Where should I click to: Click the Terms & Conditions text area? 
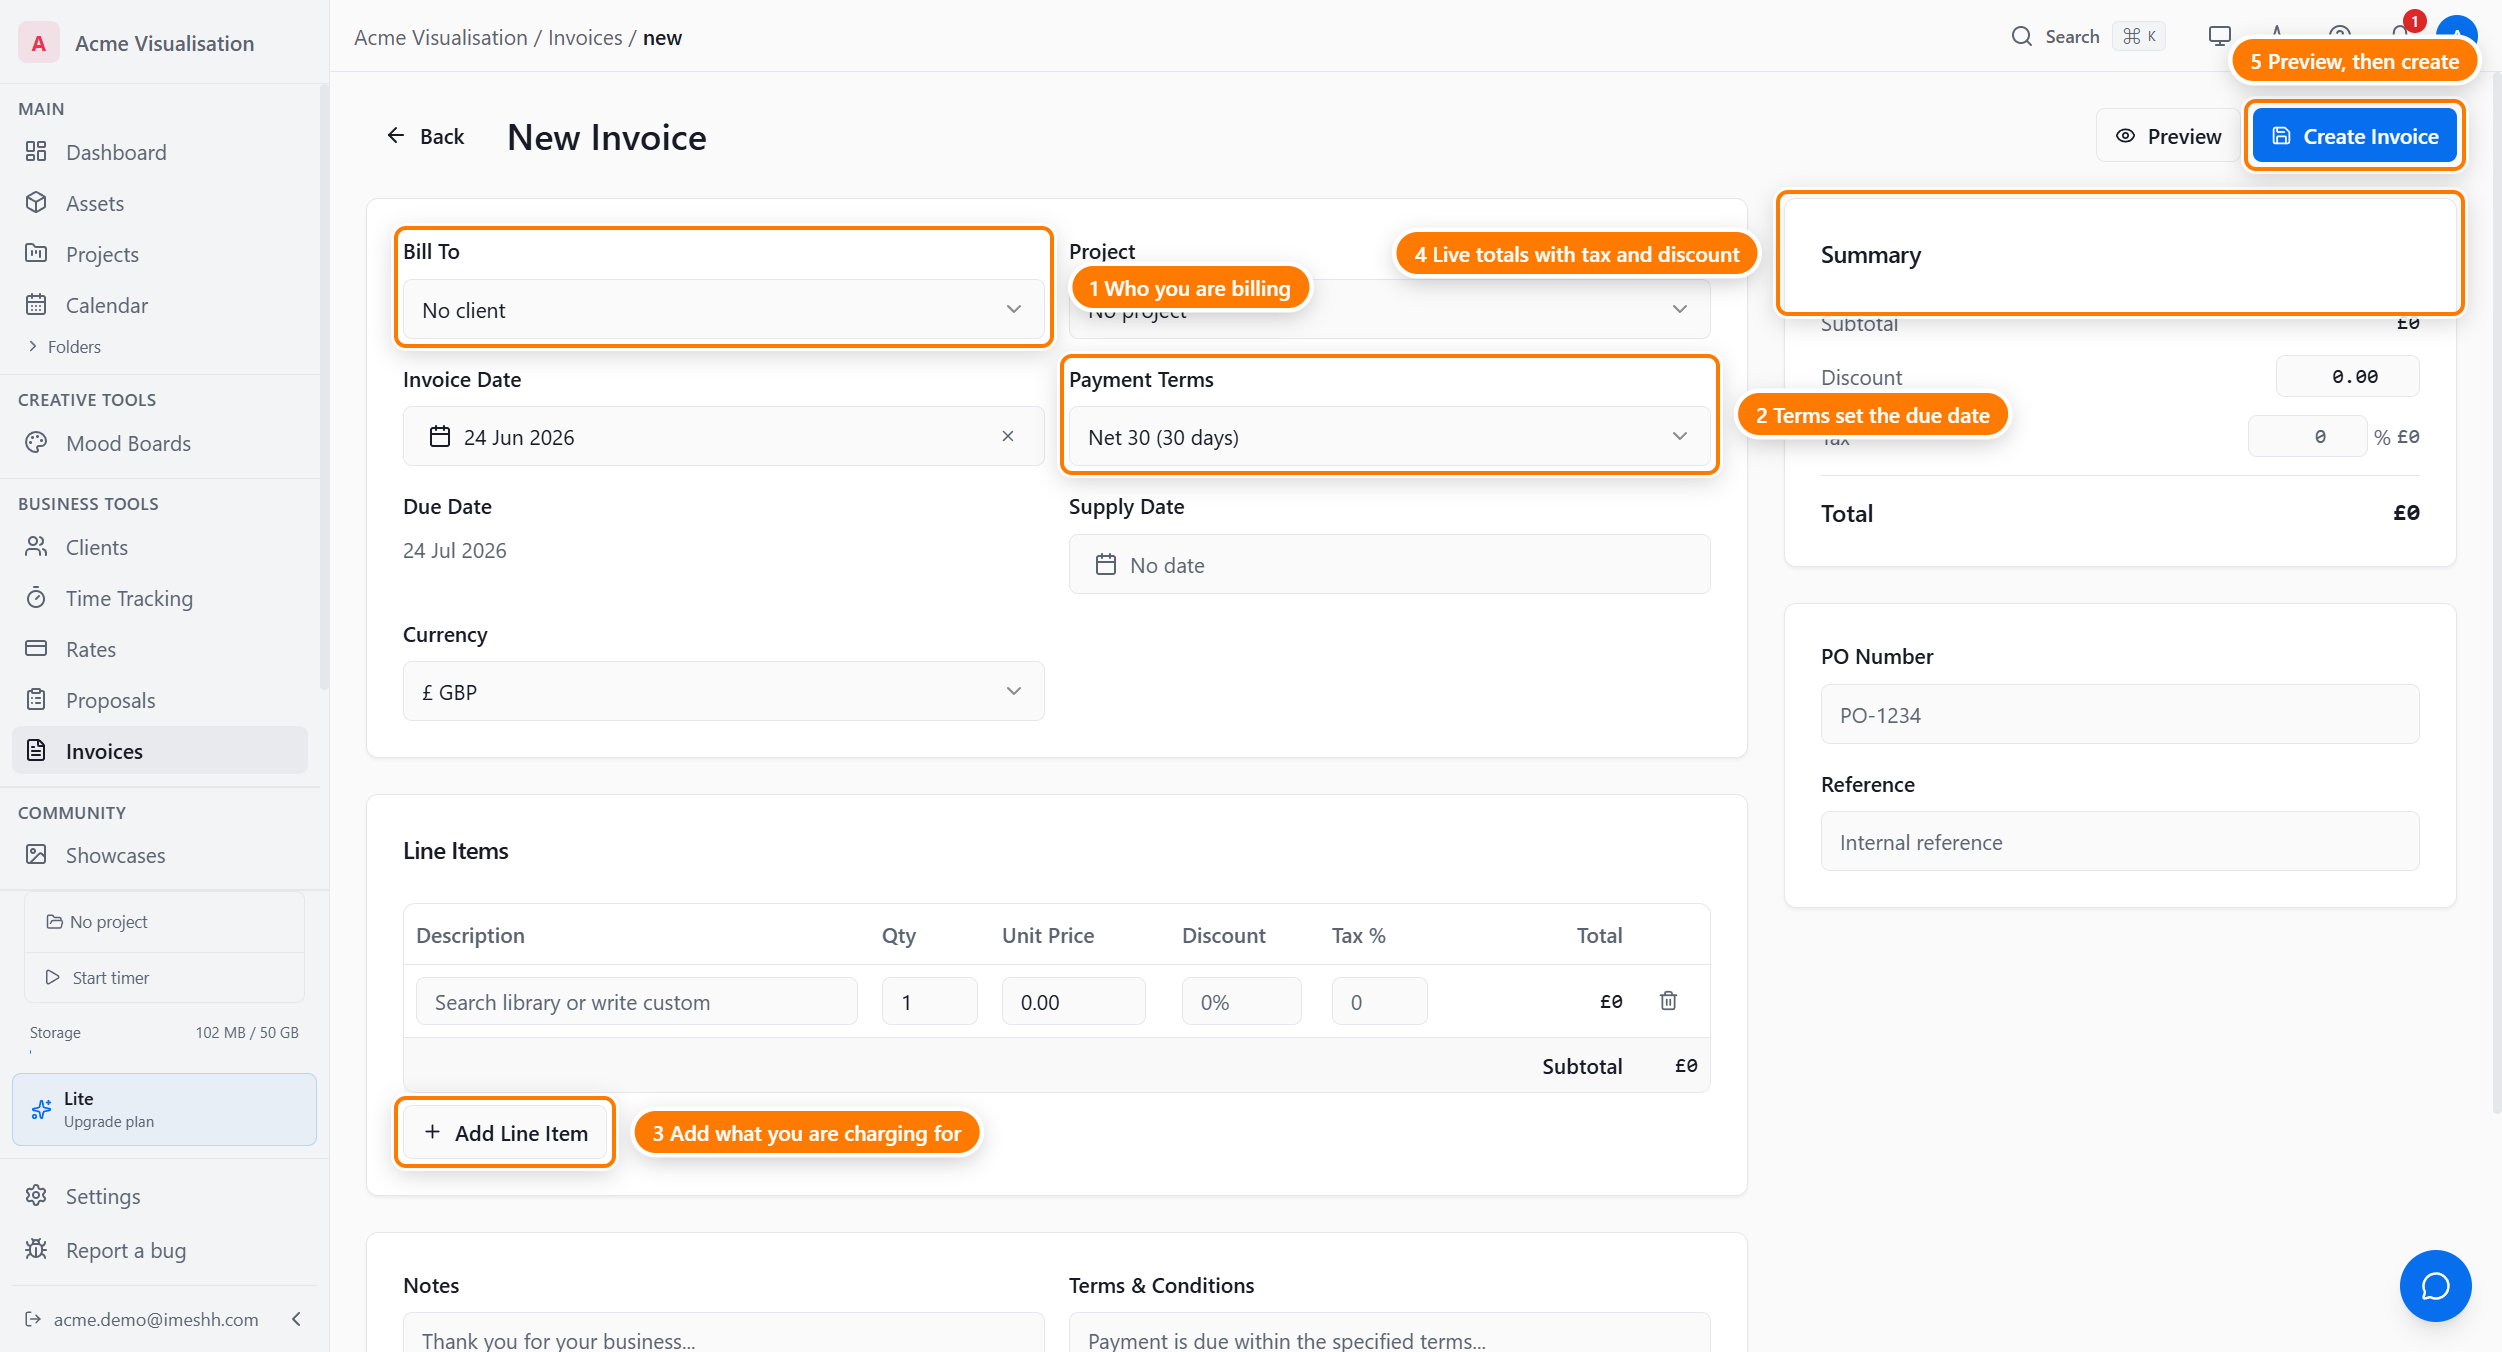pos(1389,1333)
